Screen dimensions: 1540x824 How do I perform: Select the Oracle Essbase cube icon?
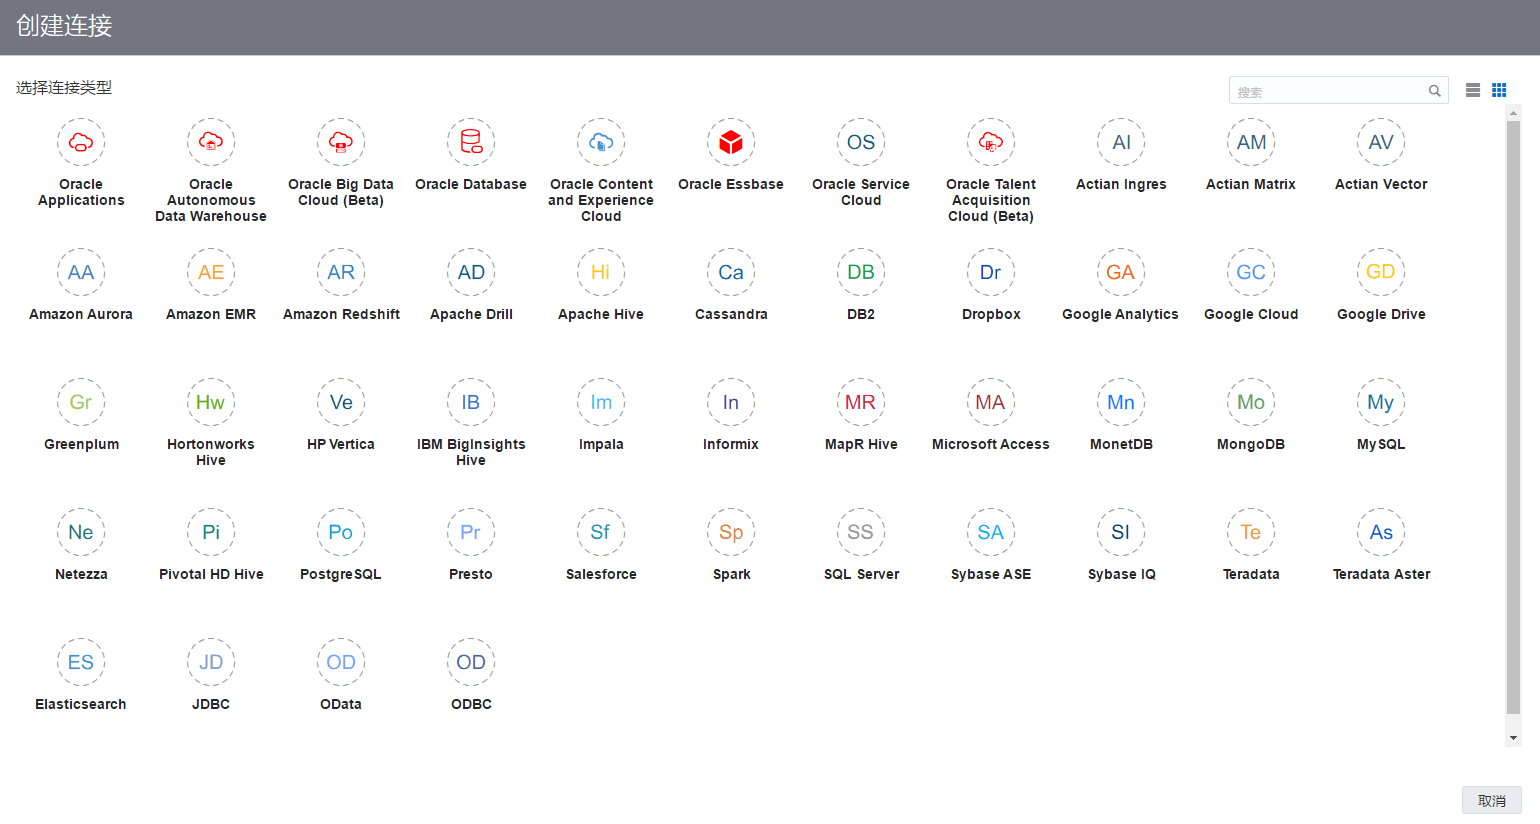tap(731, 142)
